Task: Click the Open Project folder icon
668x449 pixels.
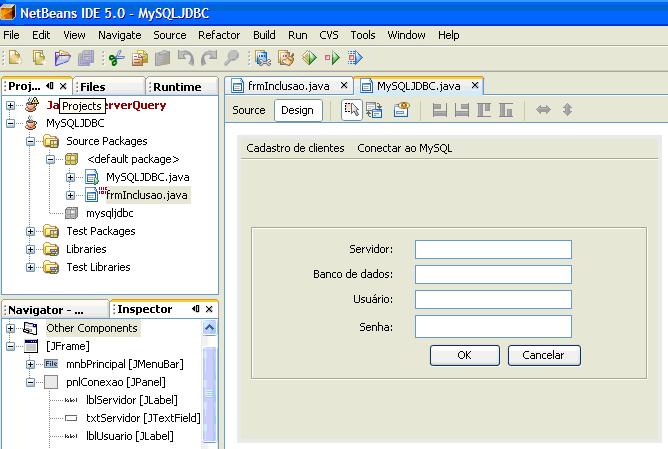Action: tap(62, 58)
